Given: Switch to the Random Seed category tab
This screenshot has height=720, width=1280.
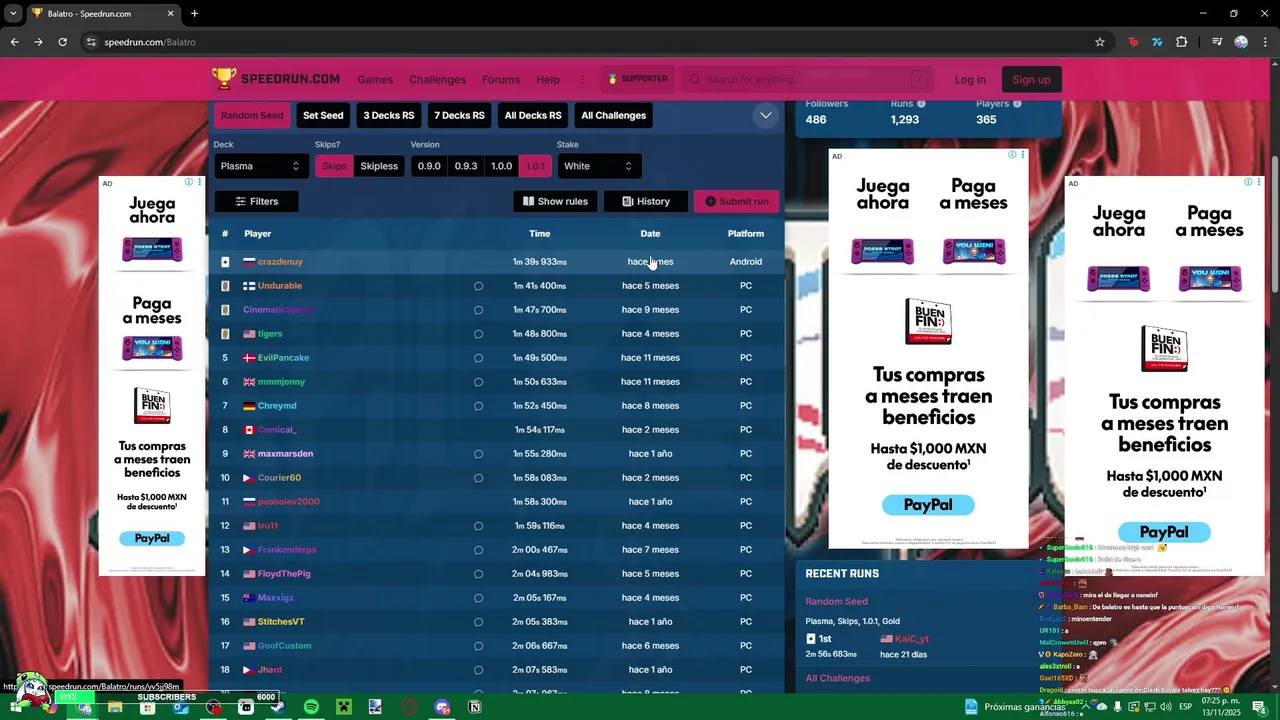Looking at the screenshot, I should [252, 115].
